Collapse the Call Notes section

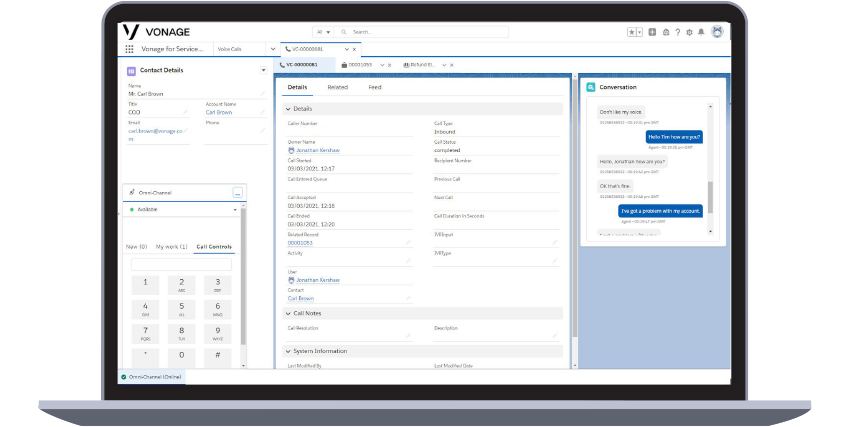pyautogui.click(x=289, y=313)
